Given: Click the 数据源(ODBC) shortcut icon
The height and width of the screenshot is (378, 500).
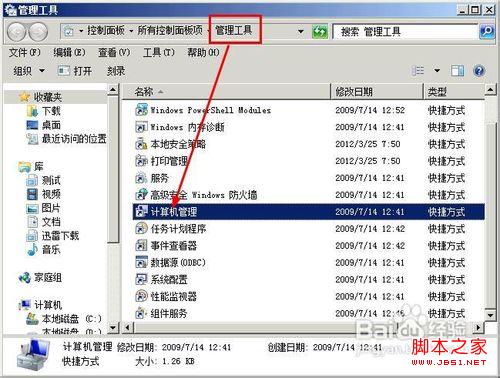Looking at the screenshot, I should [141, 263].
